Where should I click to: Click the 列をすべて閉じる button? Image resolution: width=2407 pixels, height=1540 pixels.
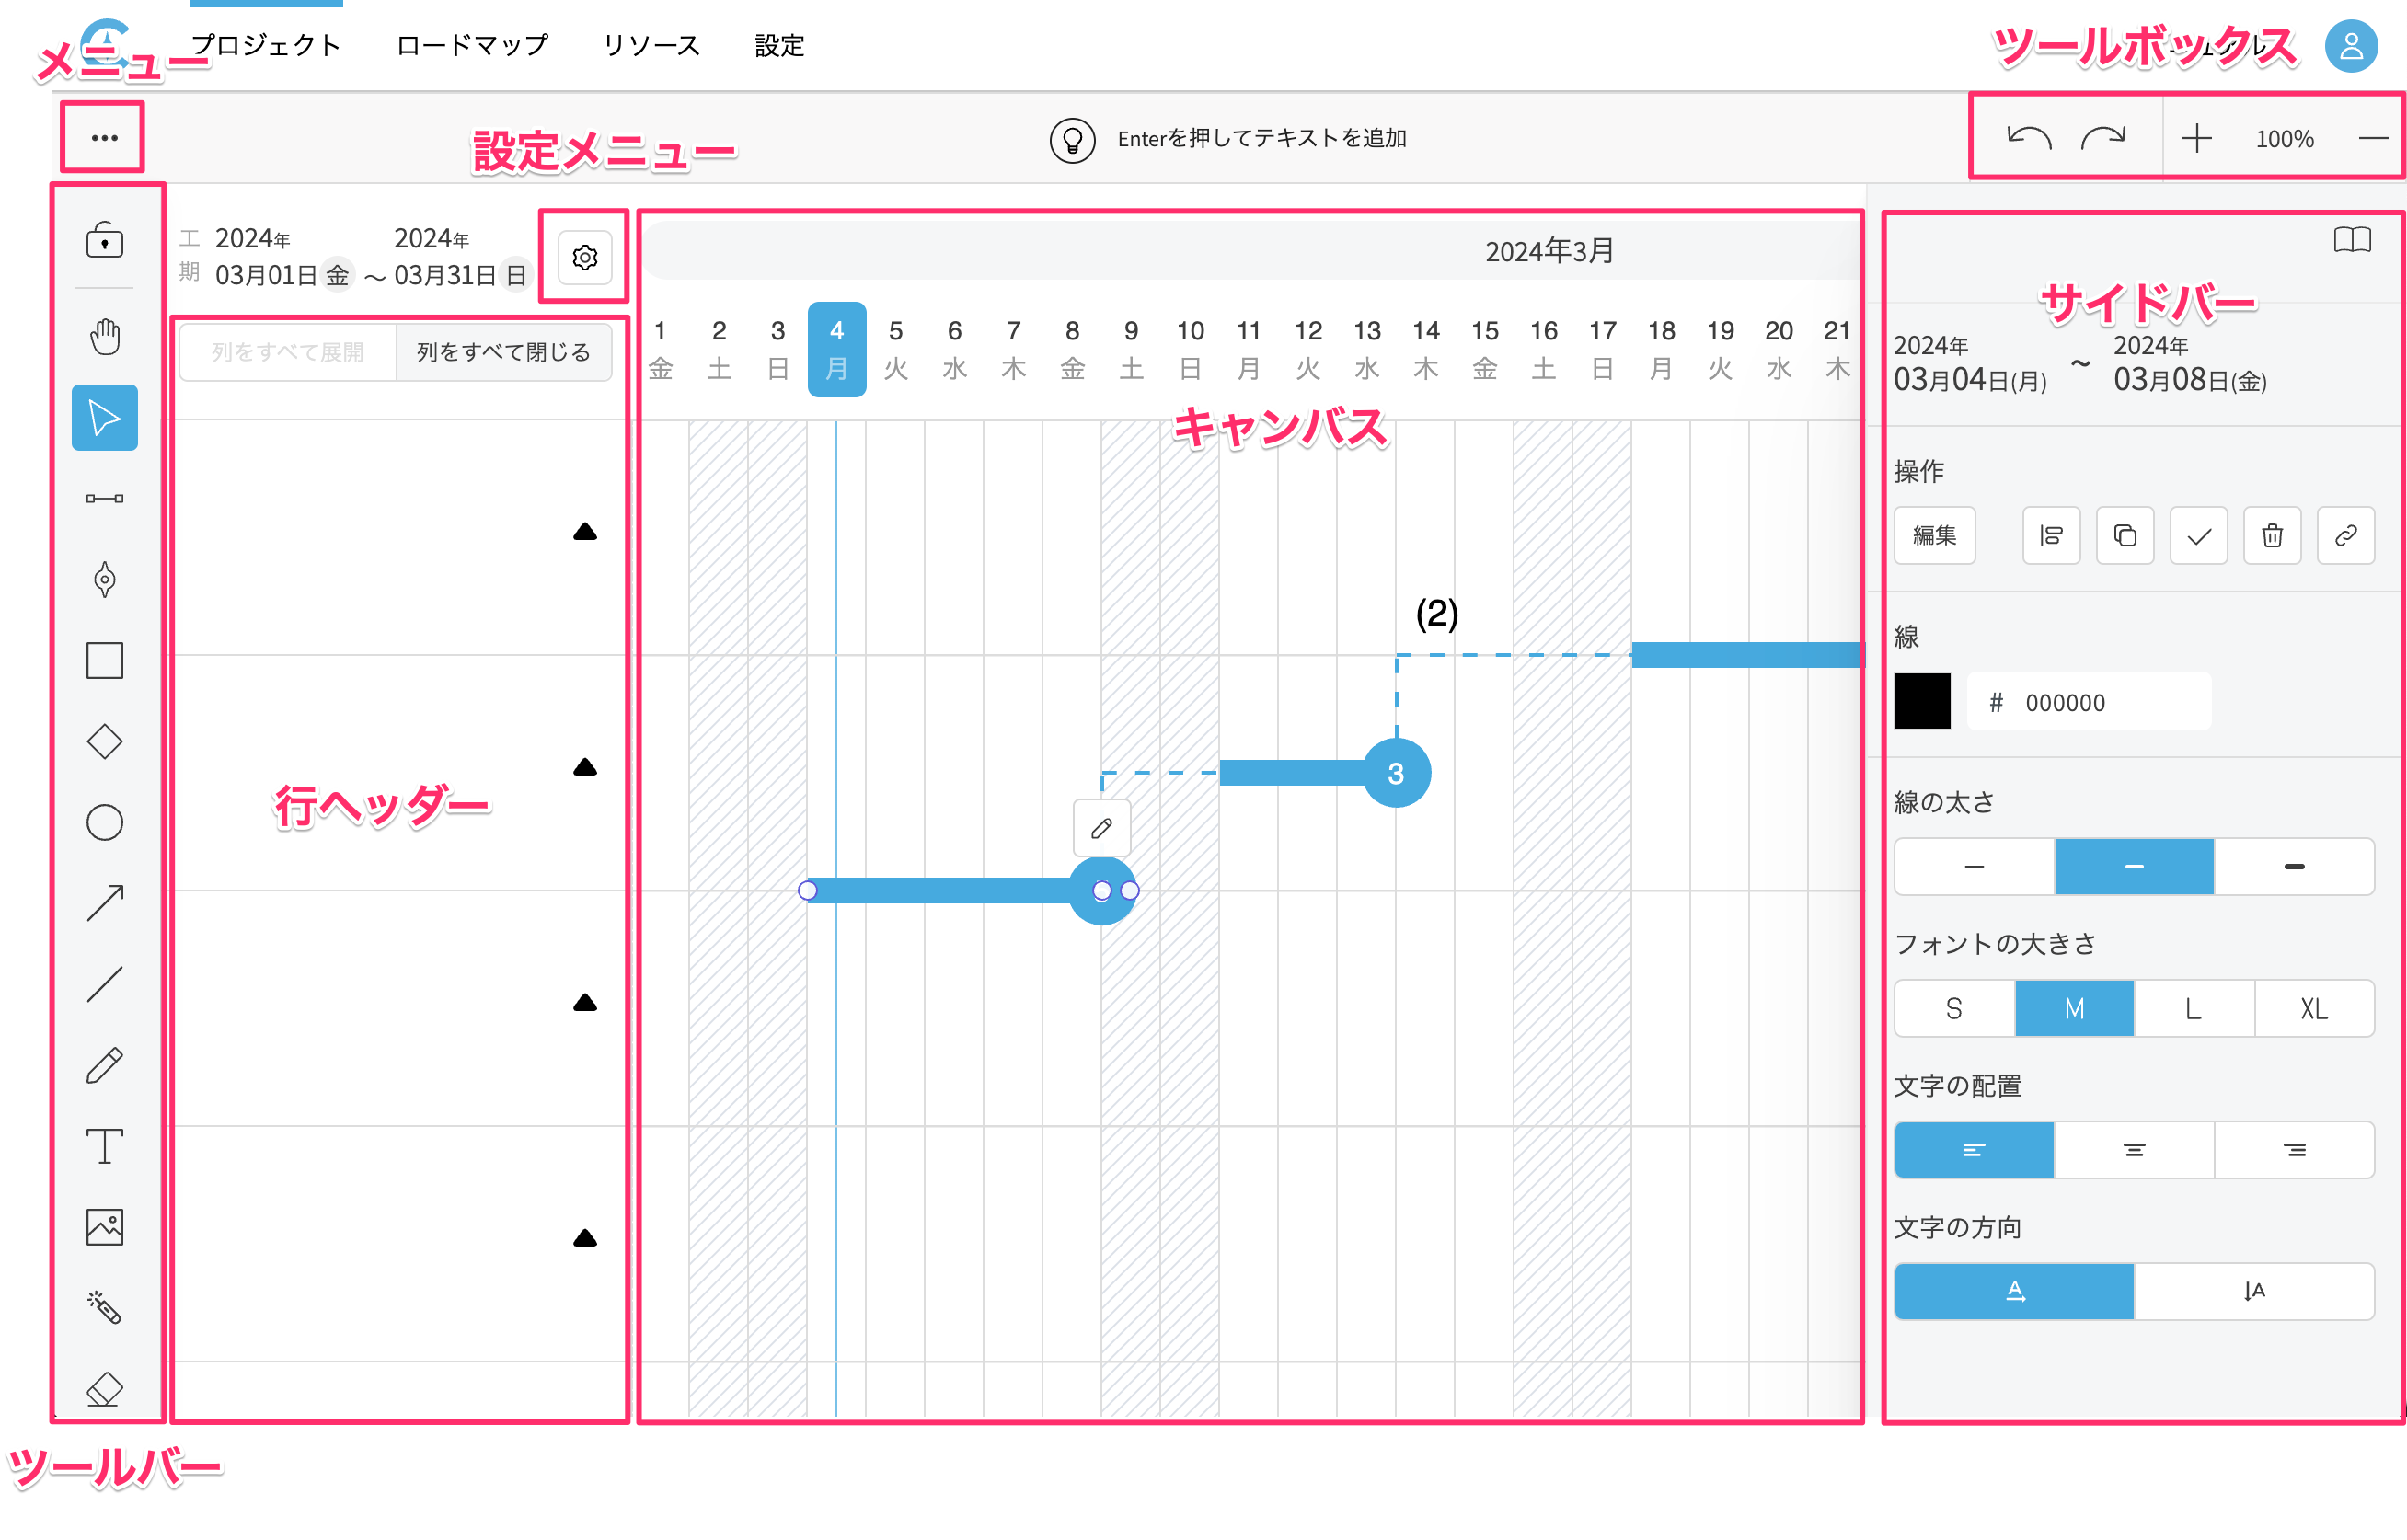click(503, 352)
